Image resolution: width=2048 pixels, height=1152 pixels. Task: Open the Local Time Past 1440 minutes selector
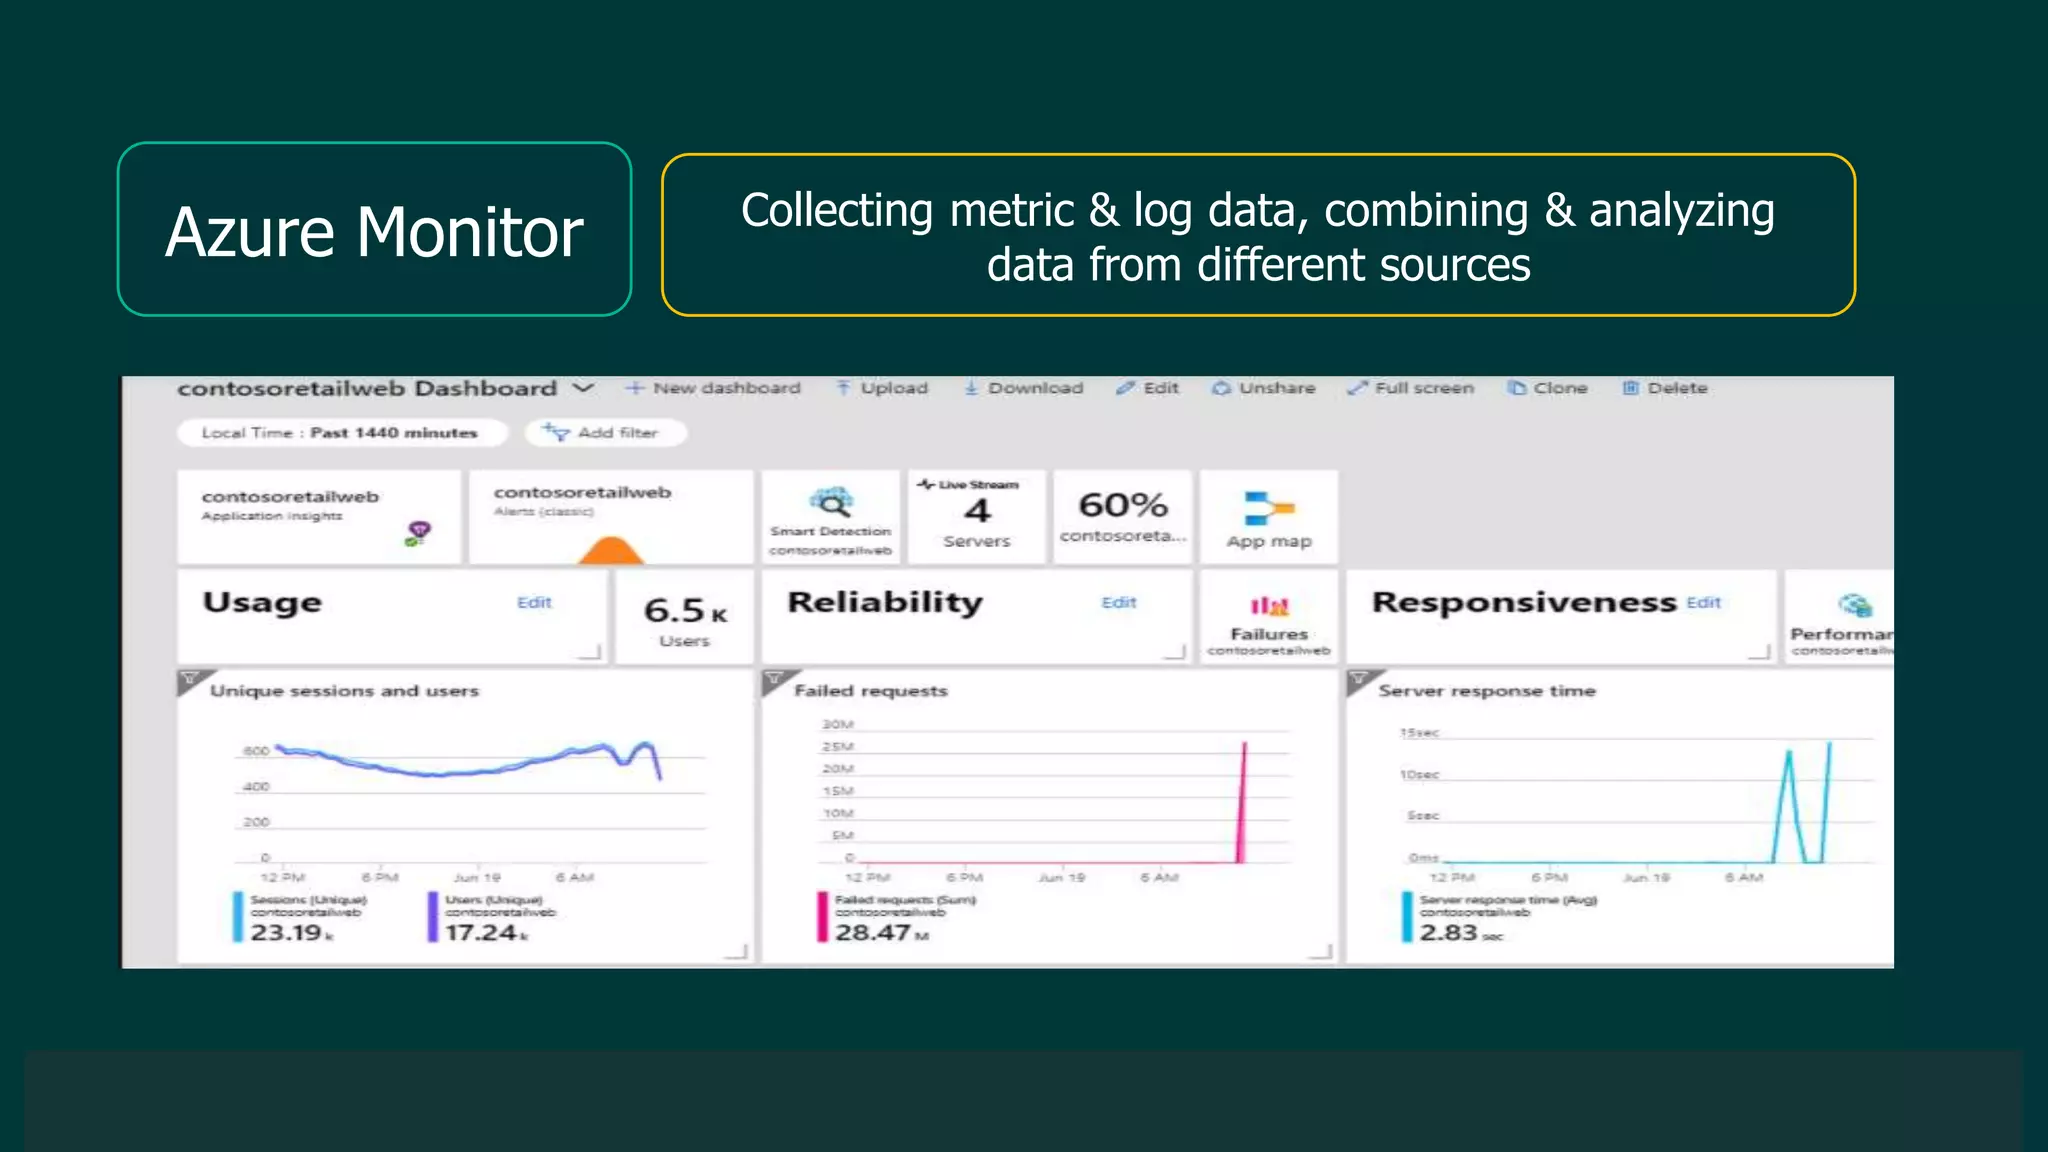pos(341,433)
